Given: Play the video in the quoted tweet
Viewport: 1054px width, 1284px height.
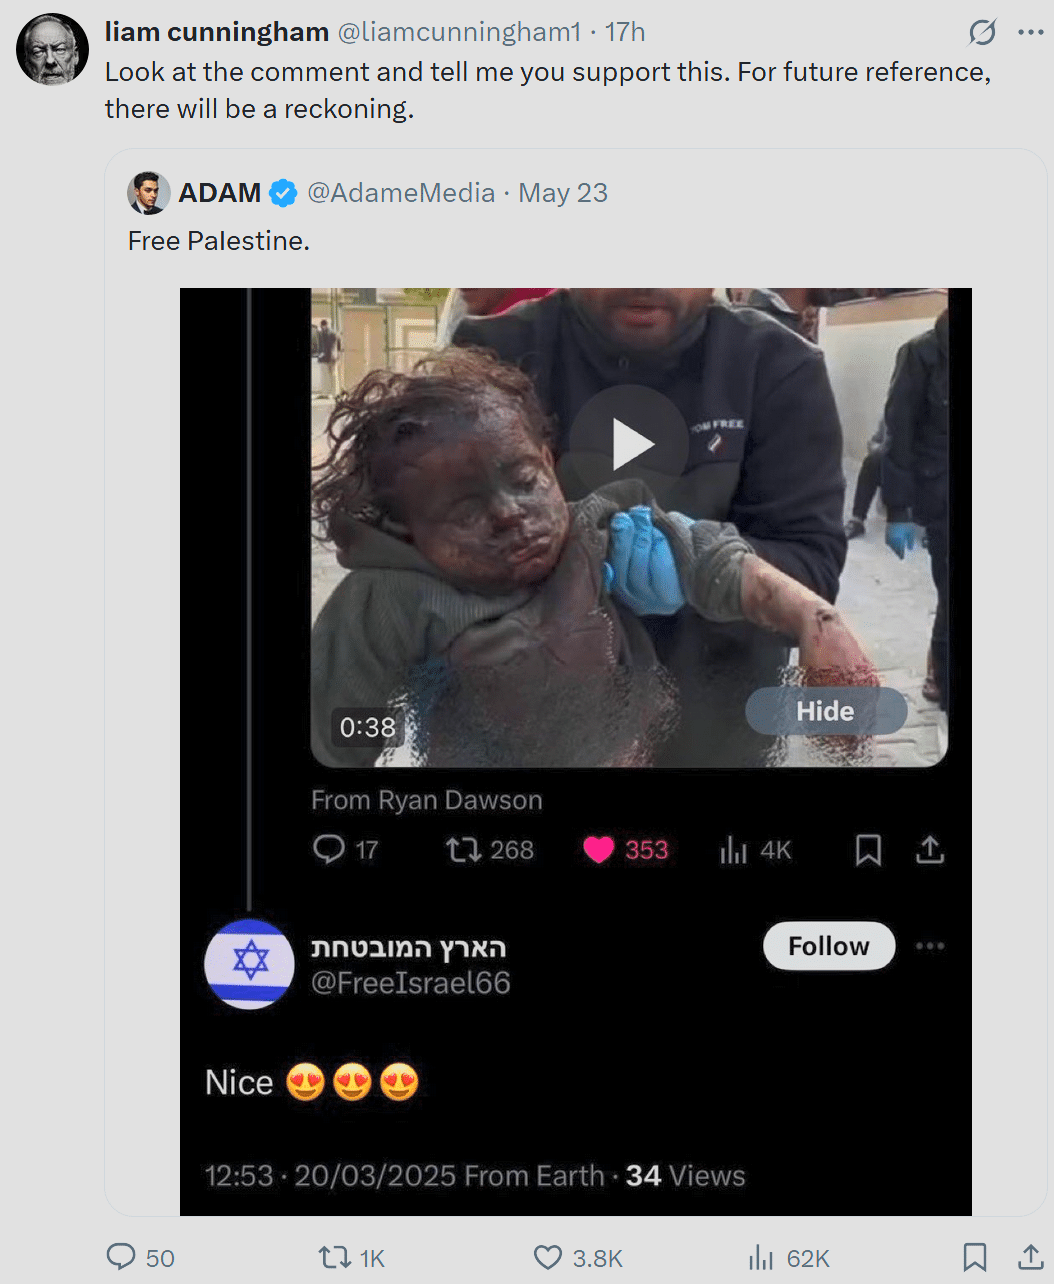Looking at the screenshot, I should tap(629, 444).
